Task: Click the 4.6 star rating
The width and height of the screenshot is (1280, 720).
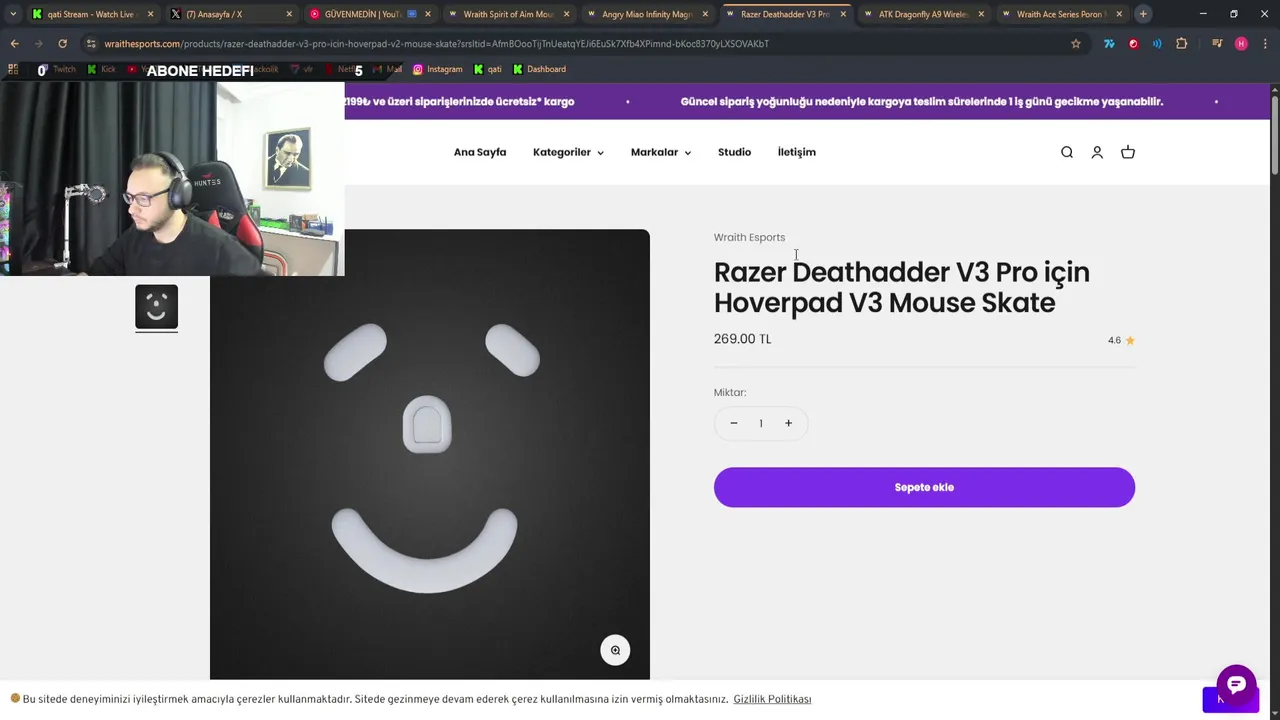Action: pos(1121,340)
